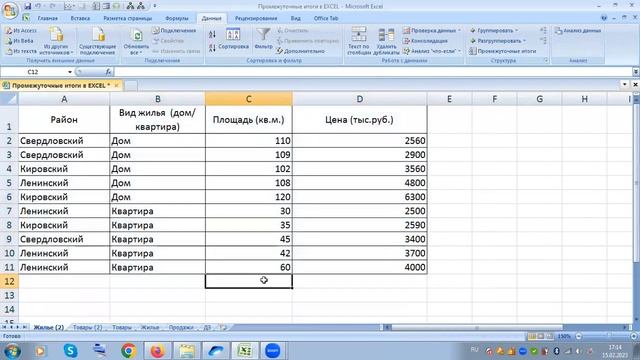Expand Ungroup (Разгруппировать) dropdown

(524, 41)
